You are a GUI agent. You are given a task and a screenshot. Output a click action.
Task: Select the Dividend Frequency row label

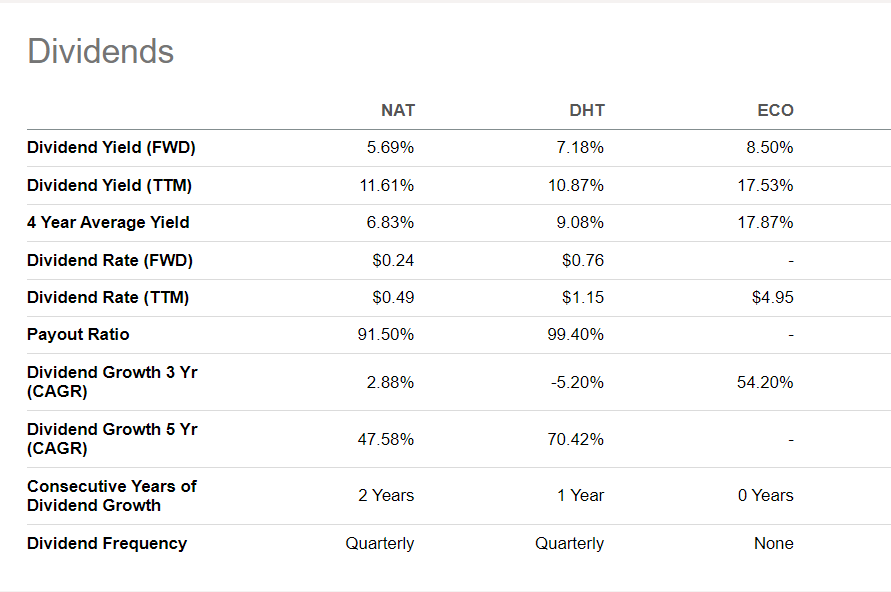(107, 543)
